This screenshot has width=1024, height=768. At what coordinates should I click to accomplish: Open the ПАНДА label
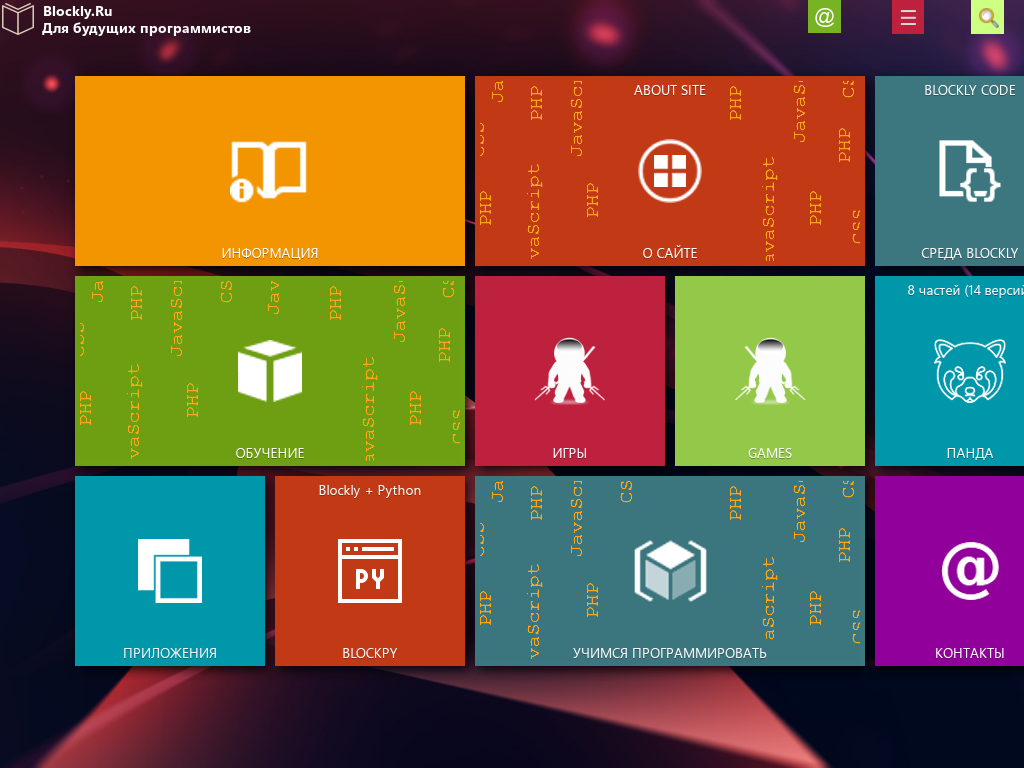(x=970, y=453)
